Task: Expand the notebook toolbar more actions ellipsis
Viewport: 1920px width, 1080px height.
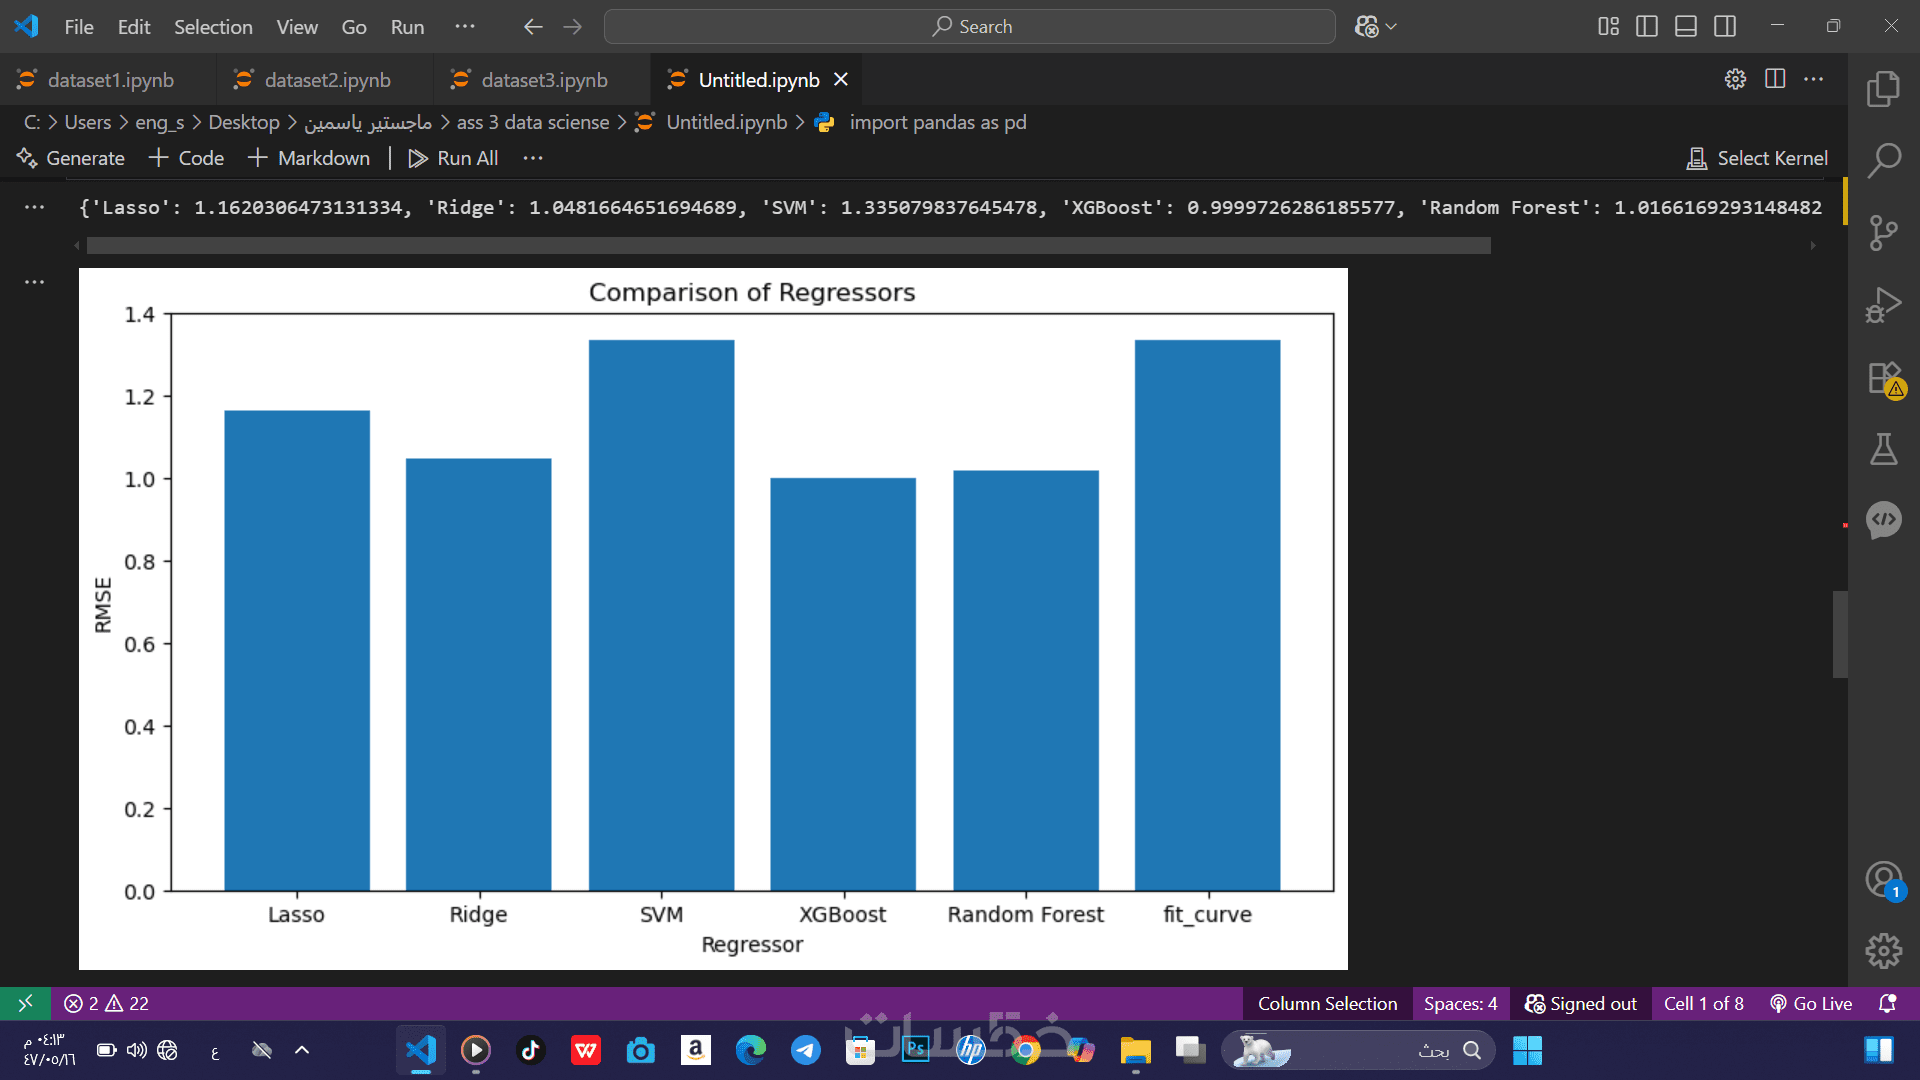Action: coord(533,158)
